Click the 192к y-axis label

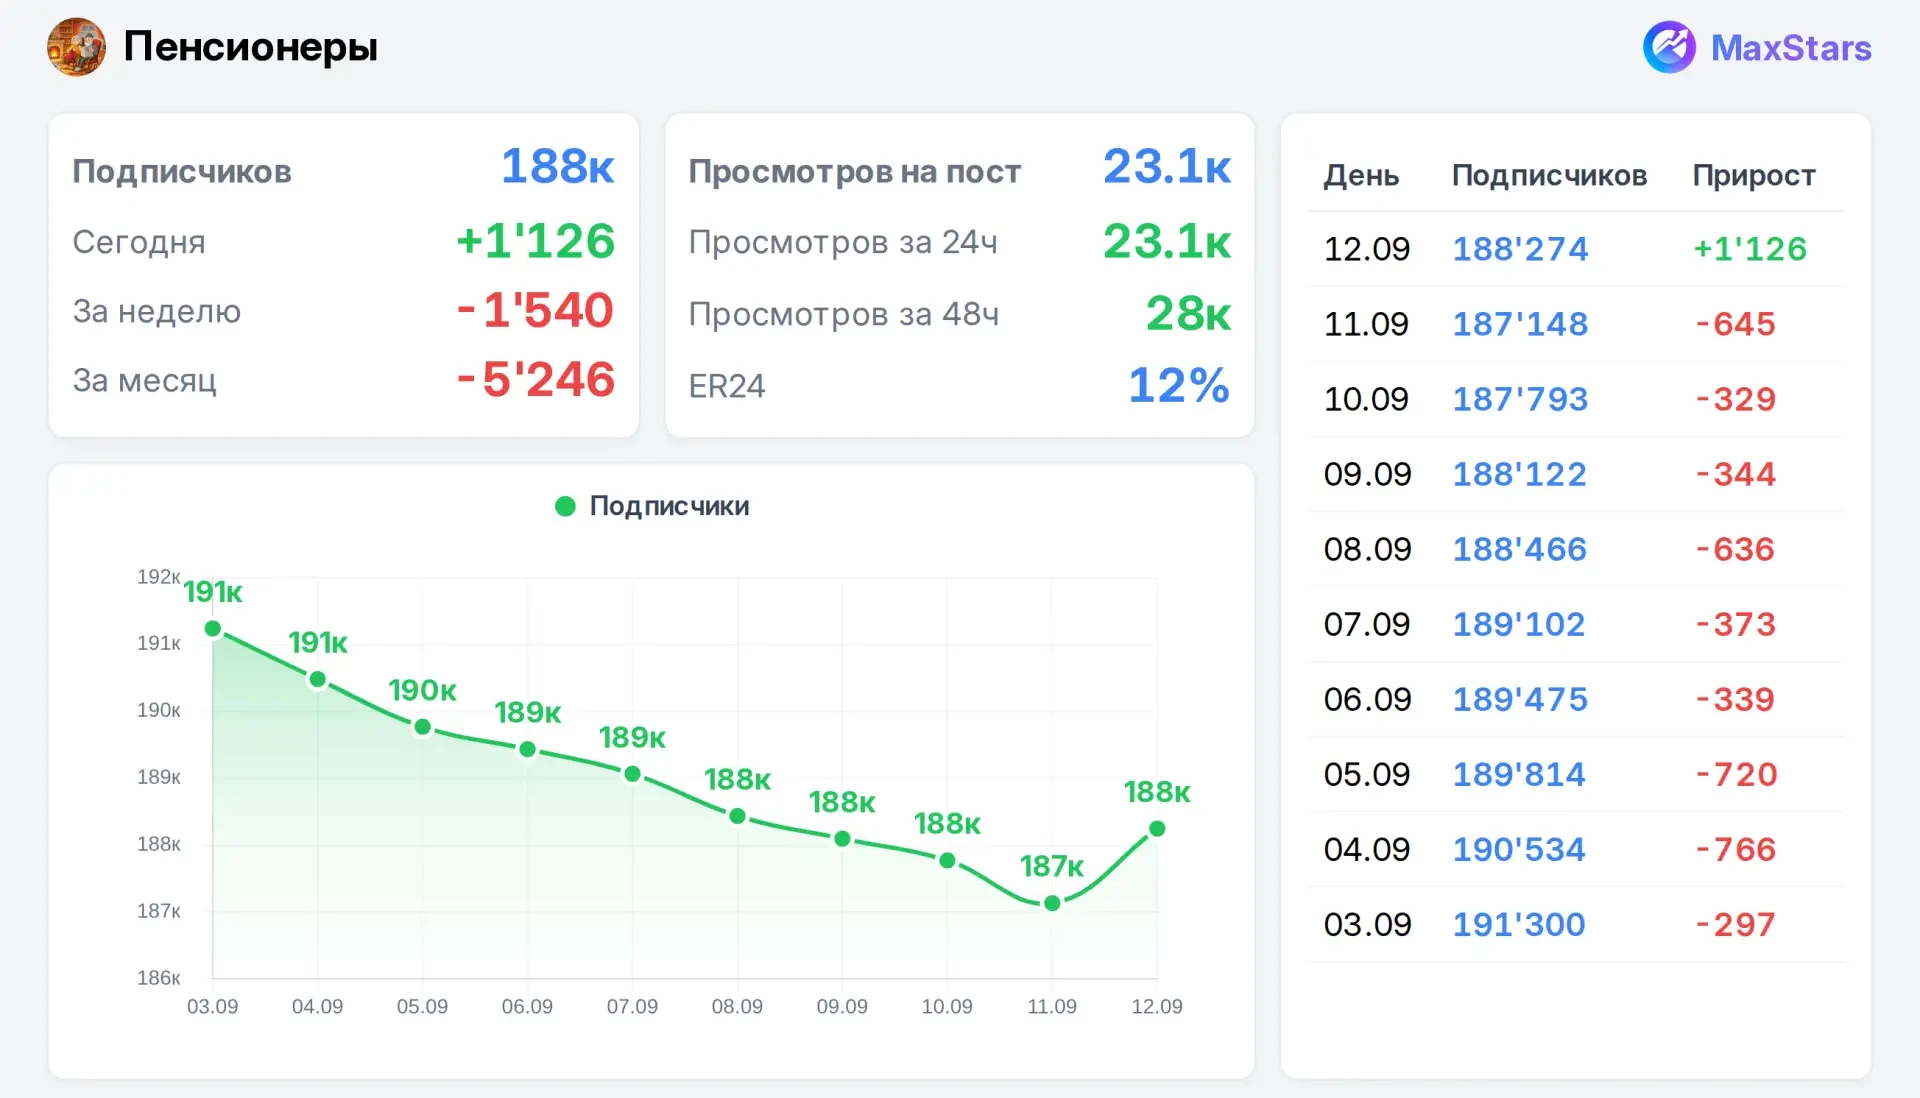[159, 577]
